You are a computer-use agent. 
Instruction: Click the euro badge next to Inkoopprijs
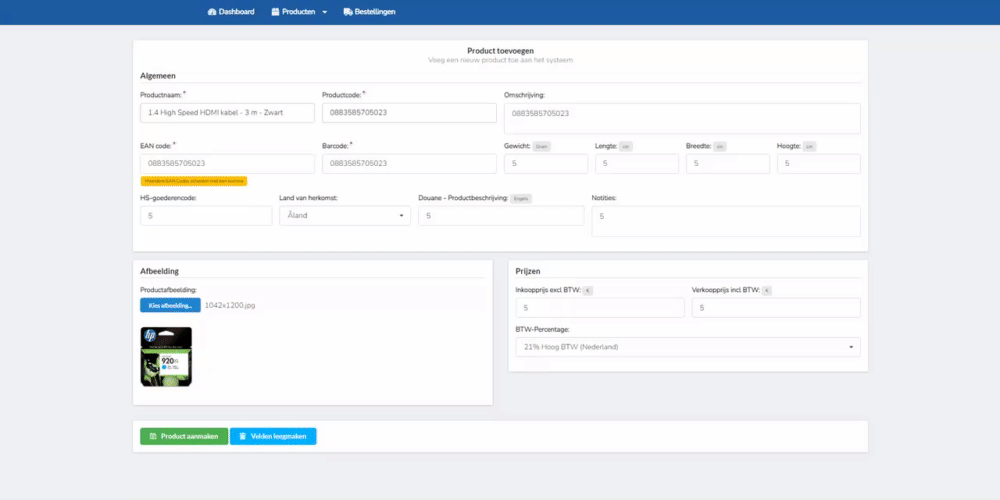tap(588, 290)
